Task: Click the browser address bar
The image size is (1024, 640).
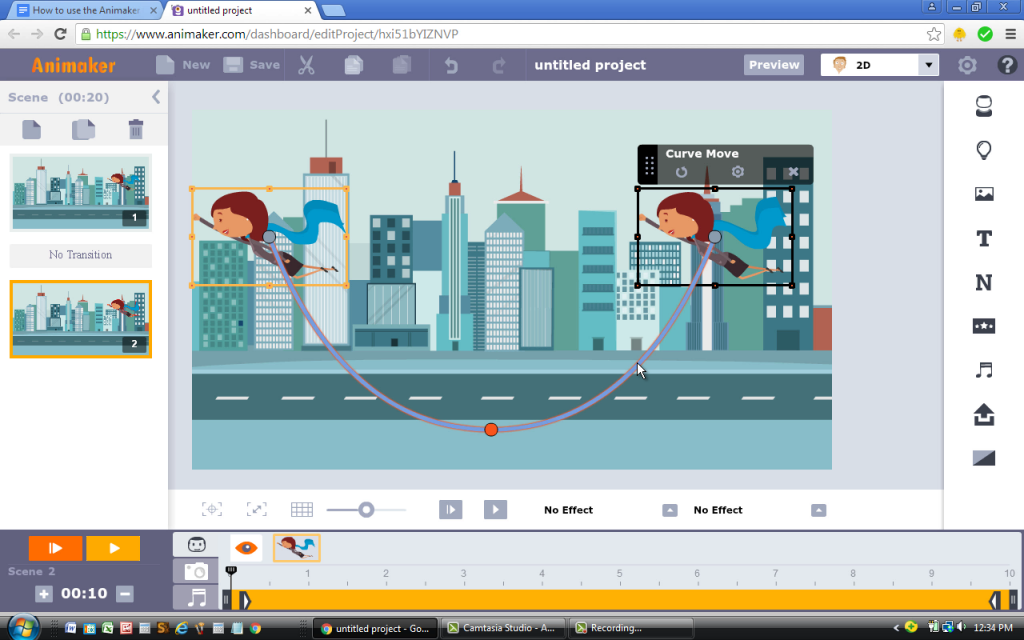Action: [x=501, y=34]
